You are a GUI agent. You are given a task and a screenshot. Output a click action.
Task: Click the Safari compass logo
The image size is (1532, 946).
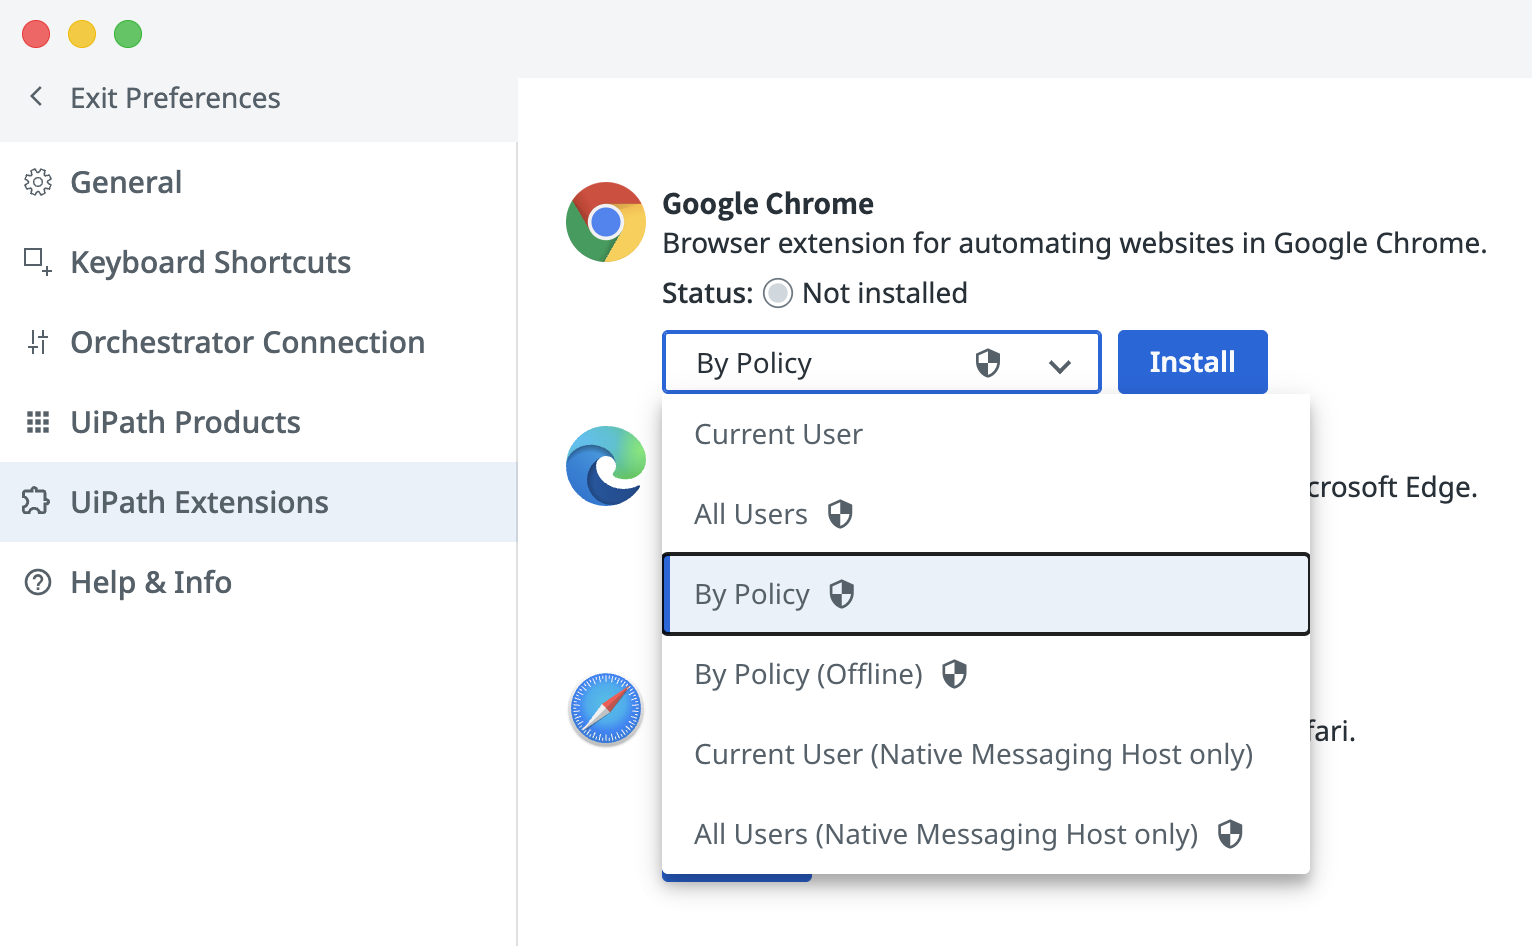point(606,710)
